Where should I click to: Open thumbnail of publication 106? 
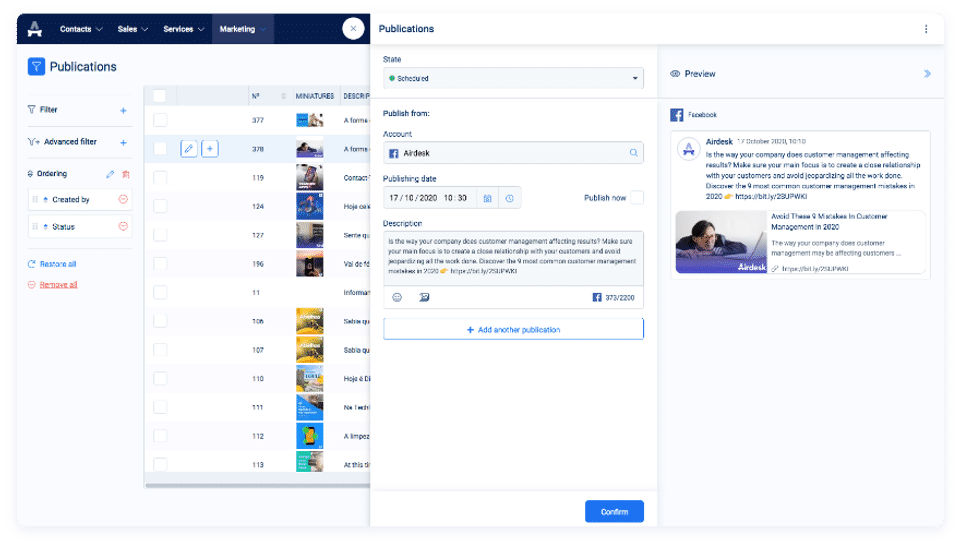point(309,321)
